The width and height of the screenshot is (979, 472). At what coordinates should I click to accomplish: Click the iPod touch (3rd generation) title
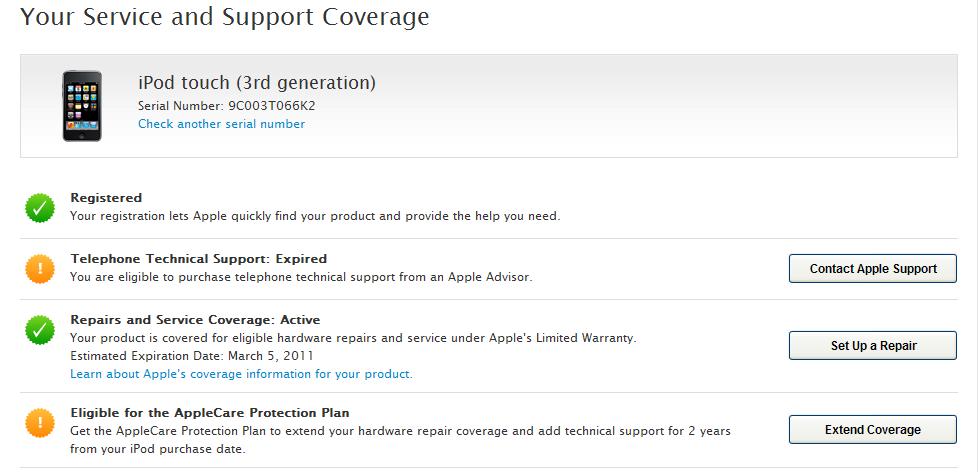pos(257,82)
